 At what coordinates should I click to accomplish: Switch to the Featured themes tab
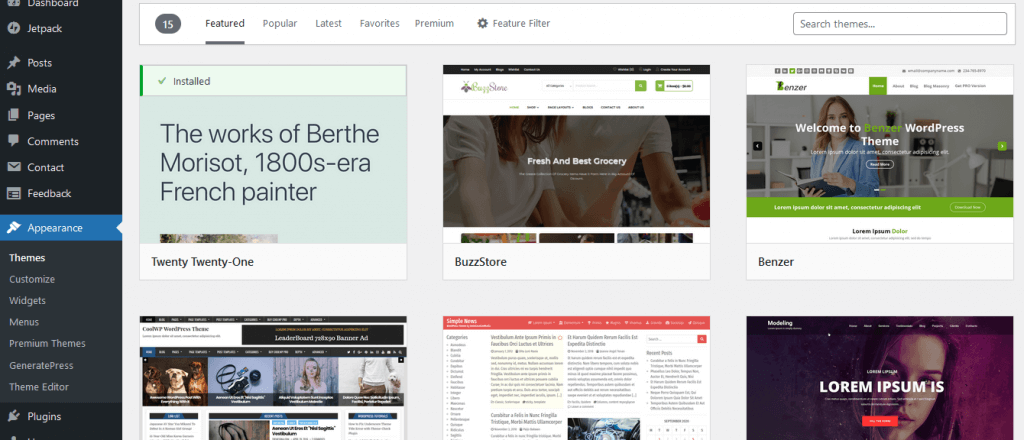pos(225,24)
